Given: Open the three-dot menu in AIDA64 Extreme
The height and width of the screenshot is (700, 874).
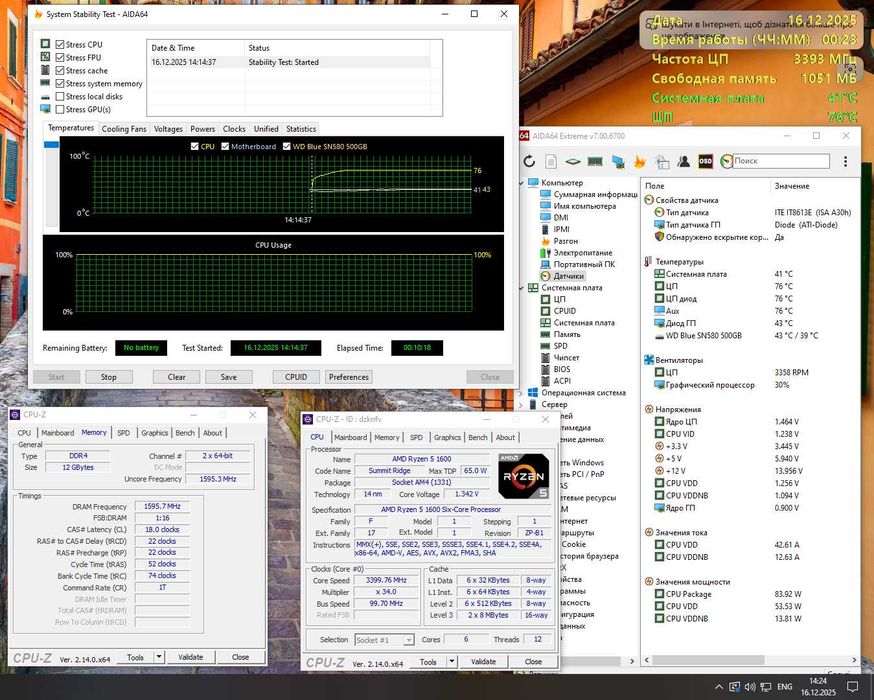Looking at the screenshot, I should point(846,161).
